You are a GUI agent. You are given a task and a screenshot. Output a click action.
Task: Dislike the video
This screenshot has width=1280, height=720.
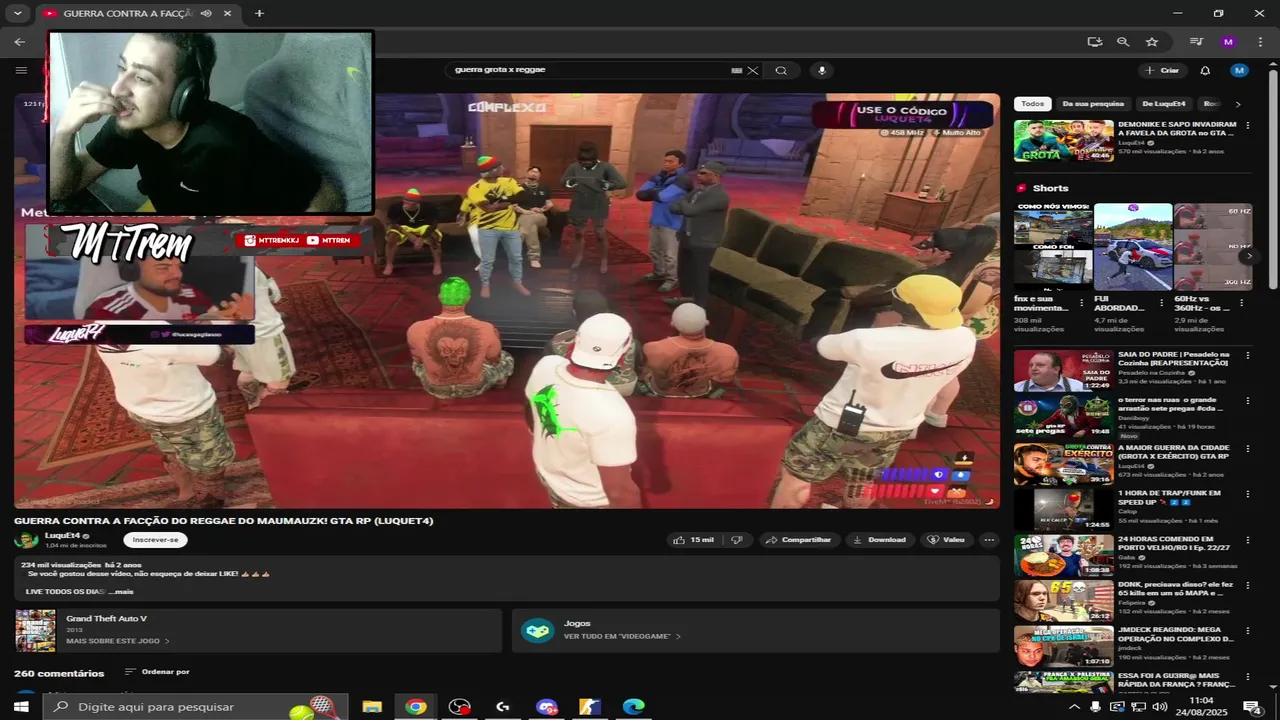(737, 539)
